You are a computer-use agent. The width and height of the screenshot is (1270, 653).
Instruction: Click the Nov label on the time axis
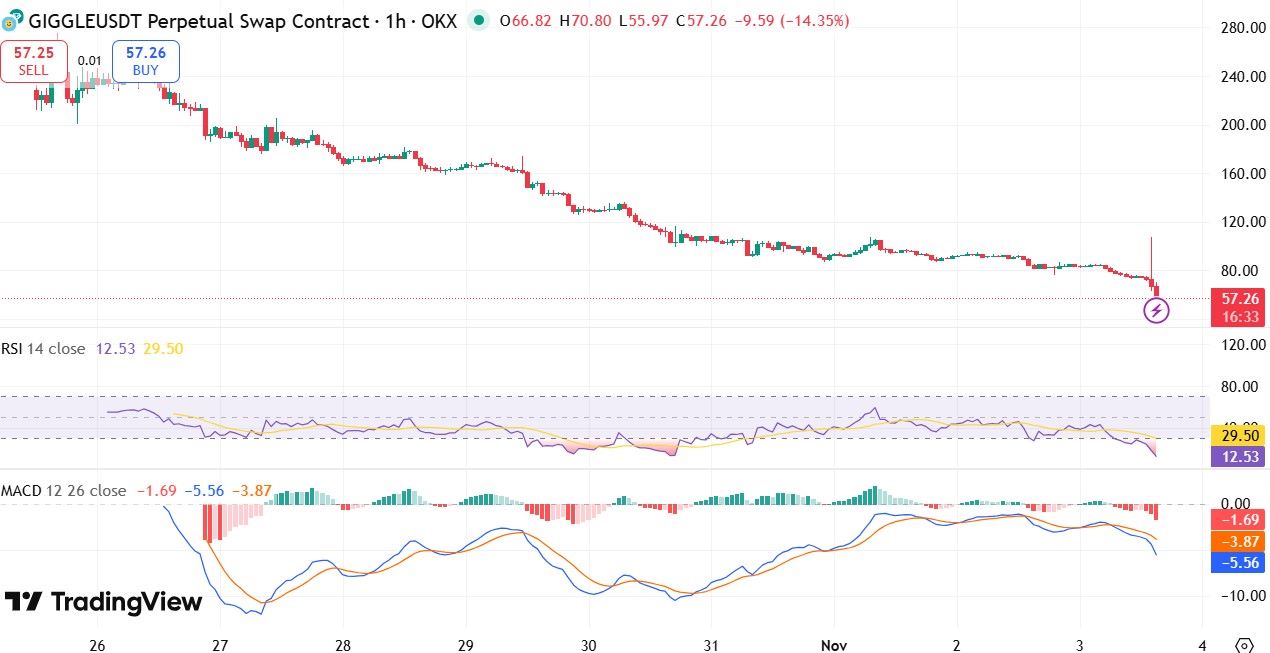(834, 646)
